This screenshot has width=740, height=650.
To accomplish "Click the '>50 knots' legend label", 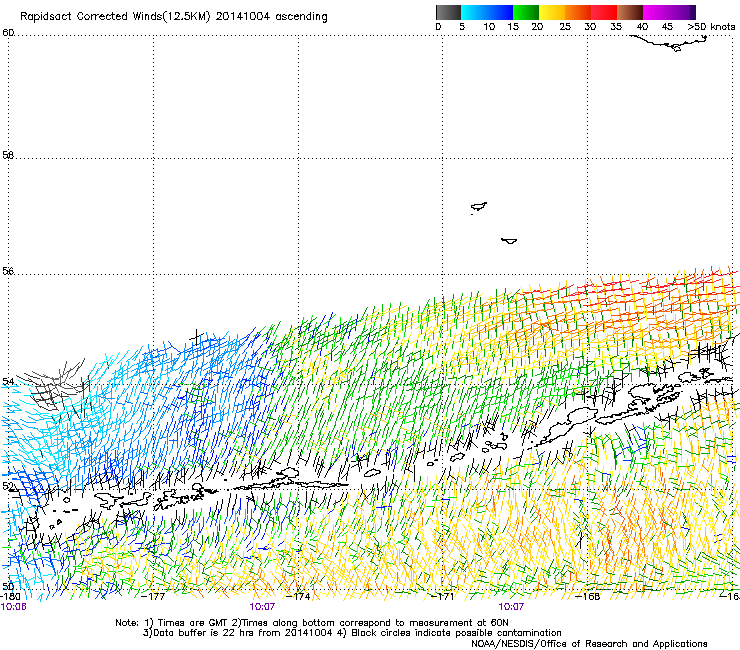I will pos(711,27).
